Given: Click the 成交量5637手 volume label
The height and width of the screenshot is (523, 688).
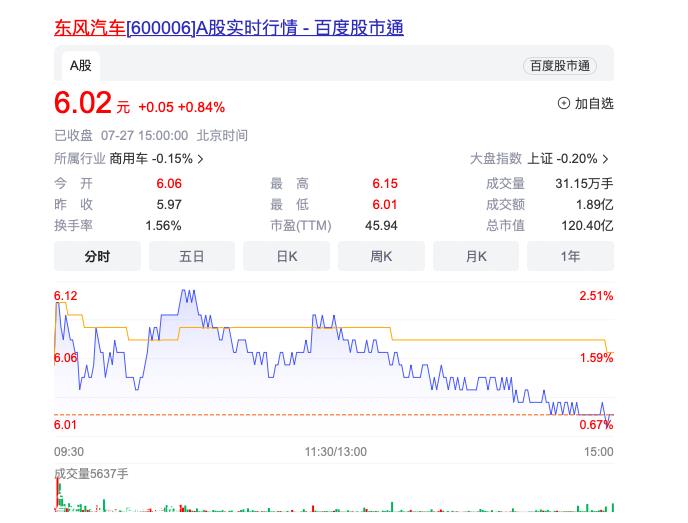Looking at the screenshot, I should pyautogui.click(x=91, y=474).
